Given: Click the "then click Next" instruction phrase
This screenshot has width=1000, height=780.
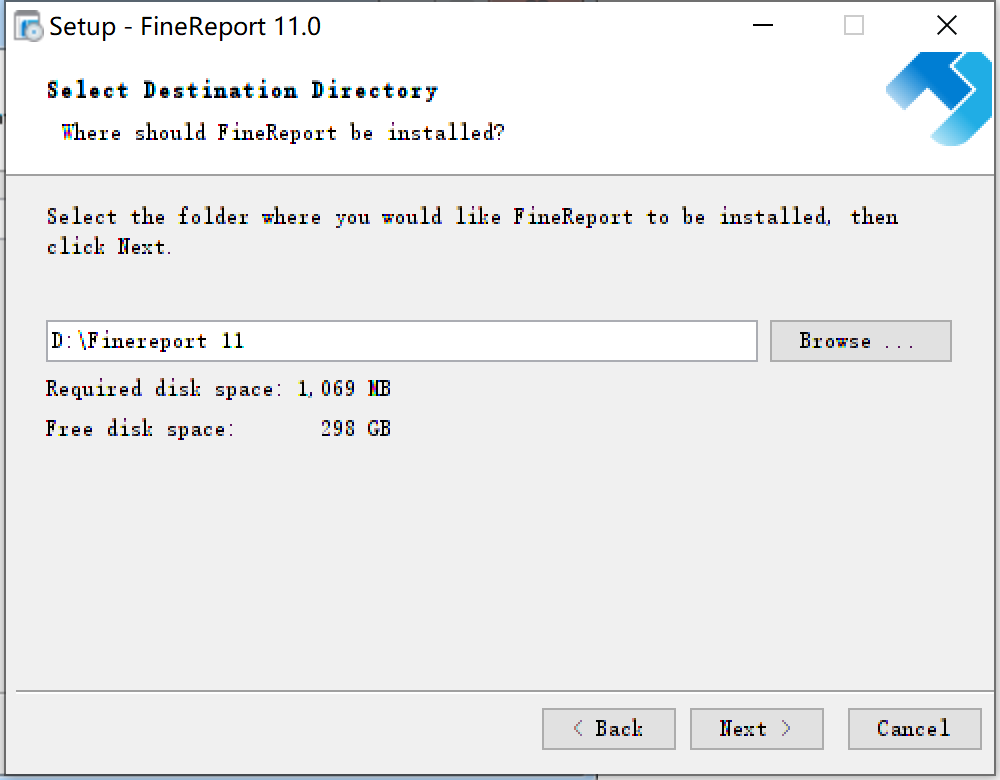Looking at the screenshot, I should click(x=110, y=247).
